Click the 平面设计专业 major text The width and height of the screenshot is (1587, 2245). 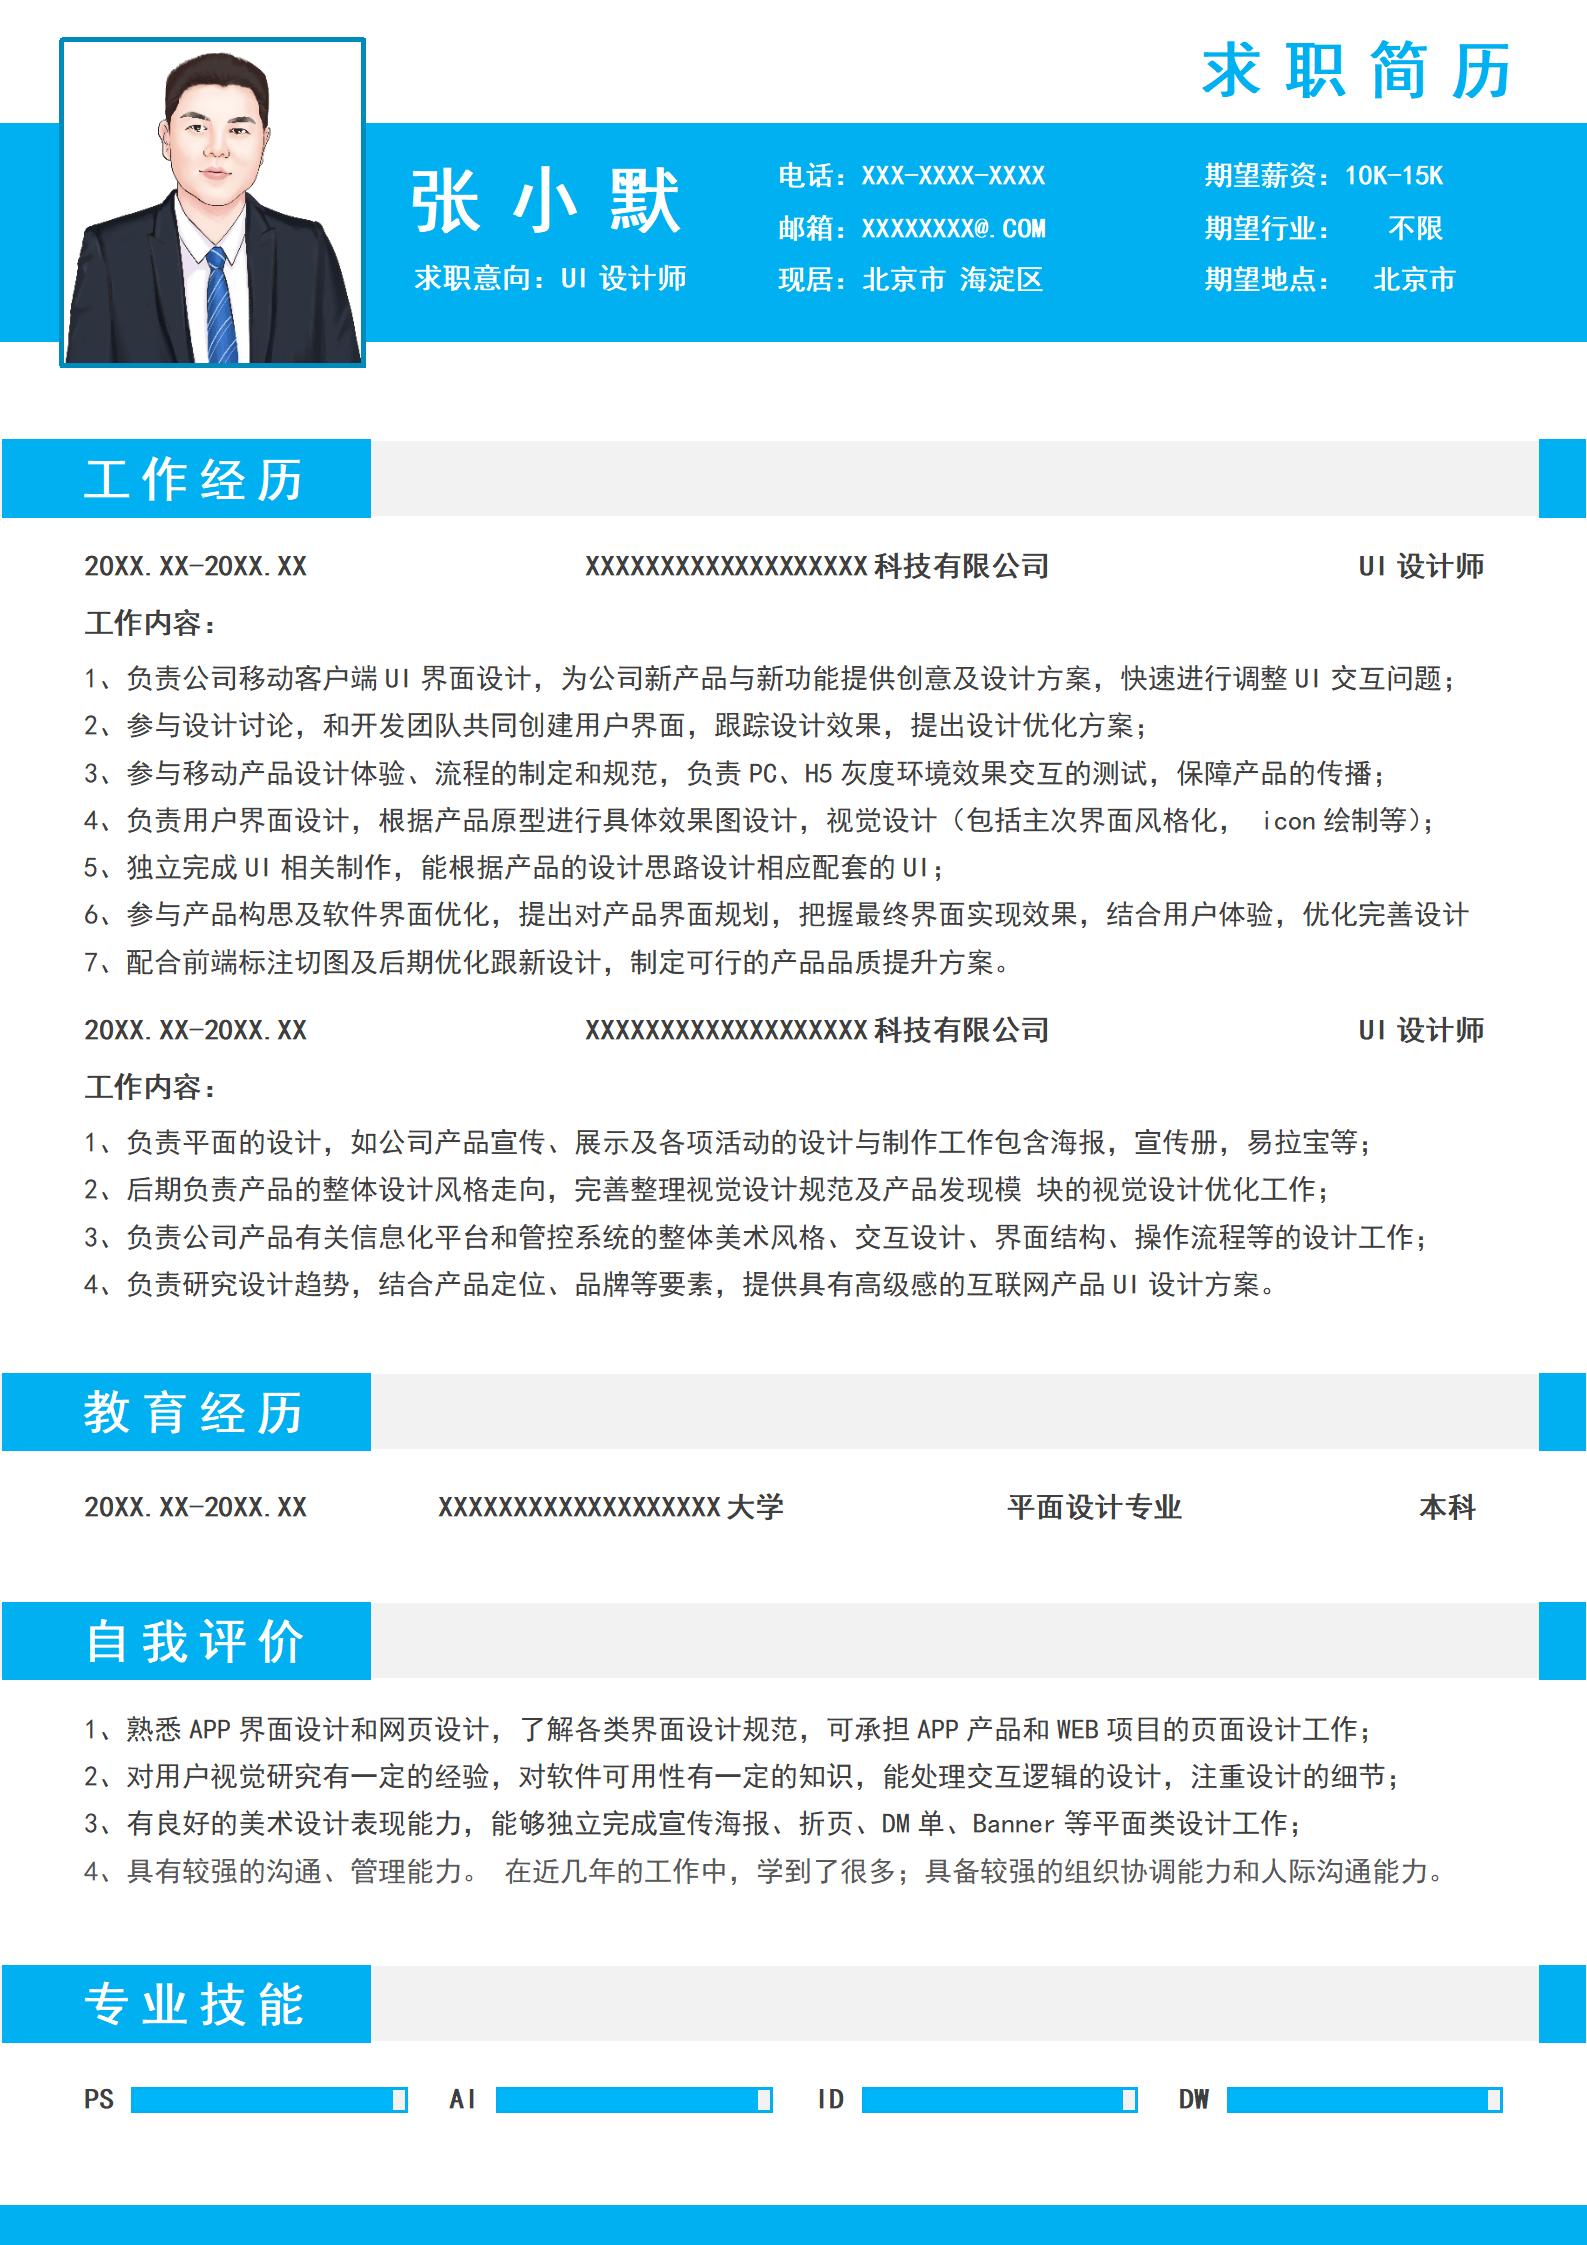tap(1094, 1507)
